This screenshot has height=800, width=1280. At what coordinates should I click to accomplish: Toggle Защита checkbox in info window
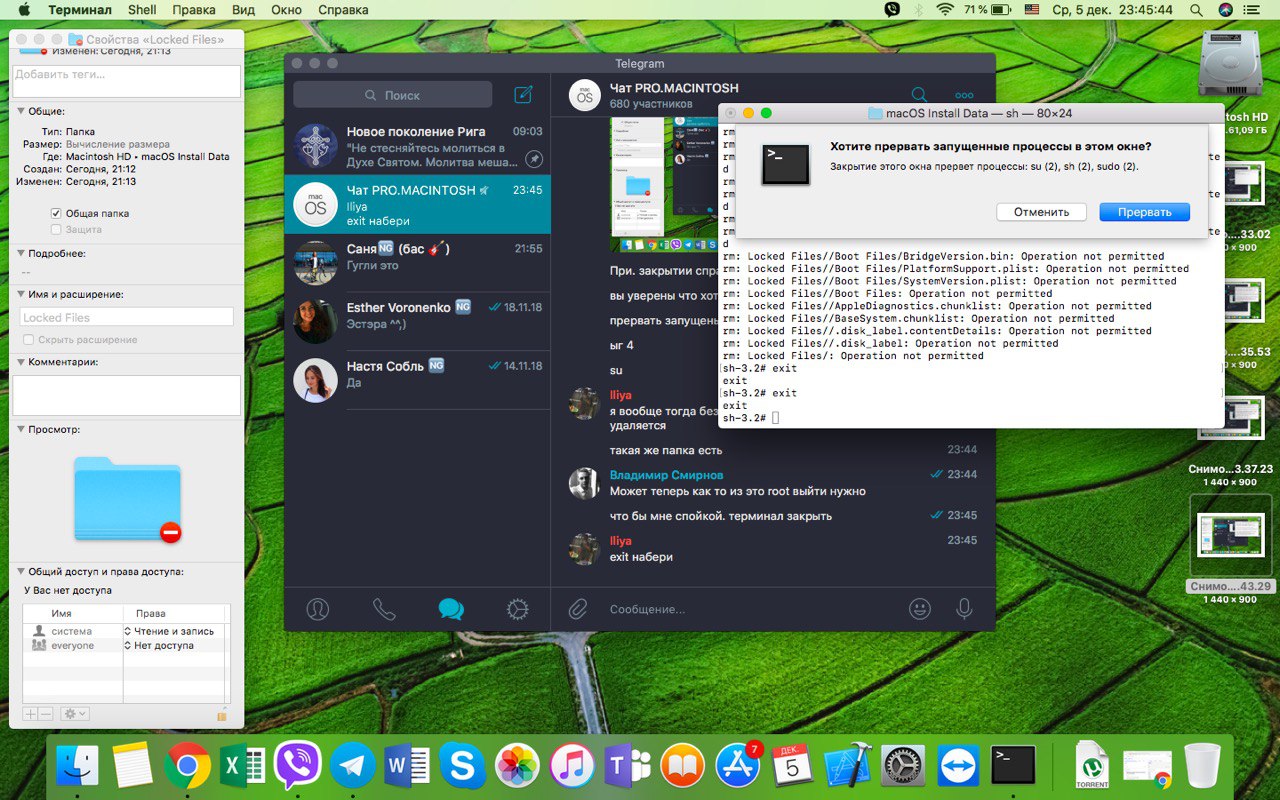tap(57, 229)
